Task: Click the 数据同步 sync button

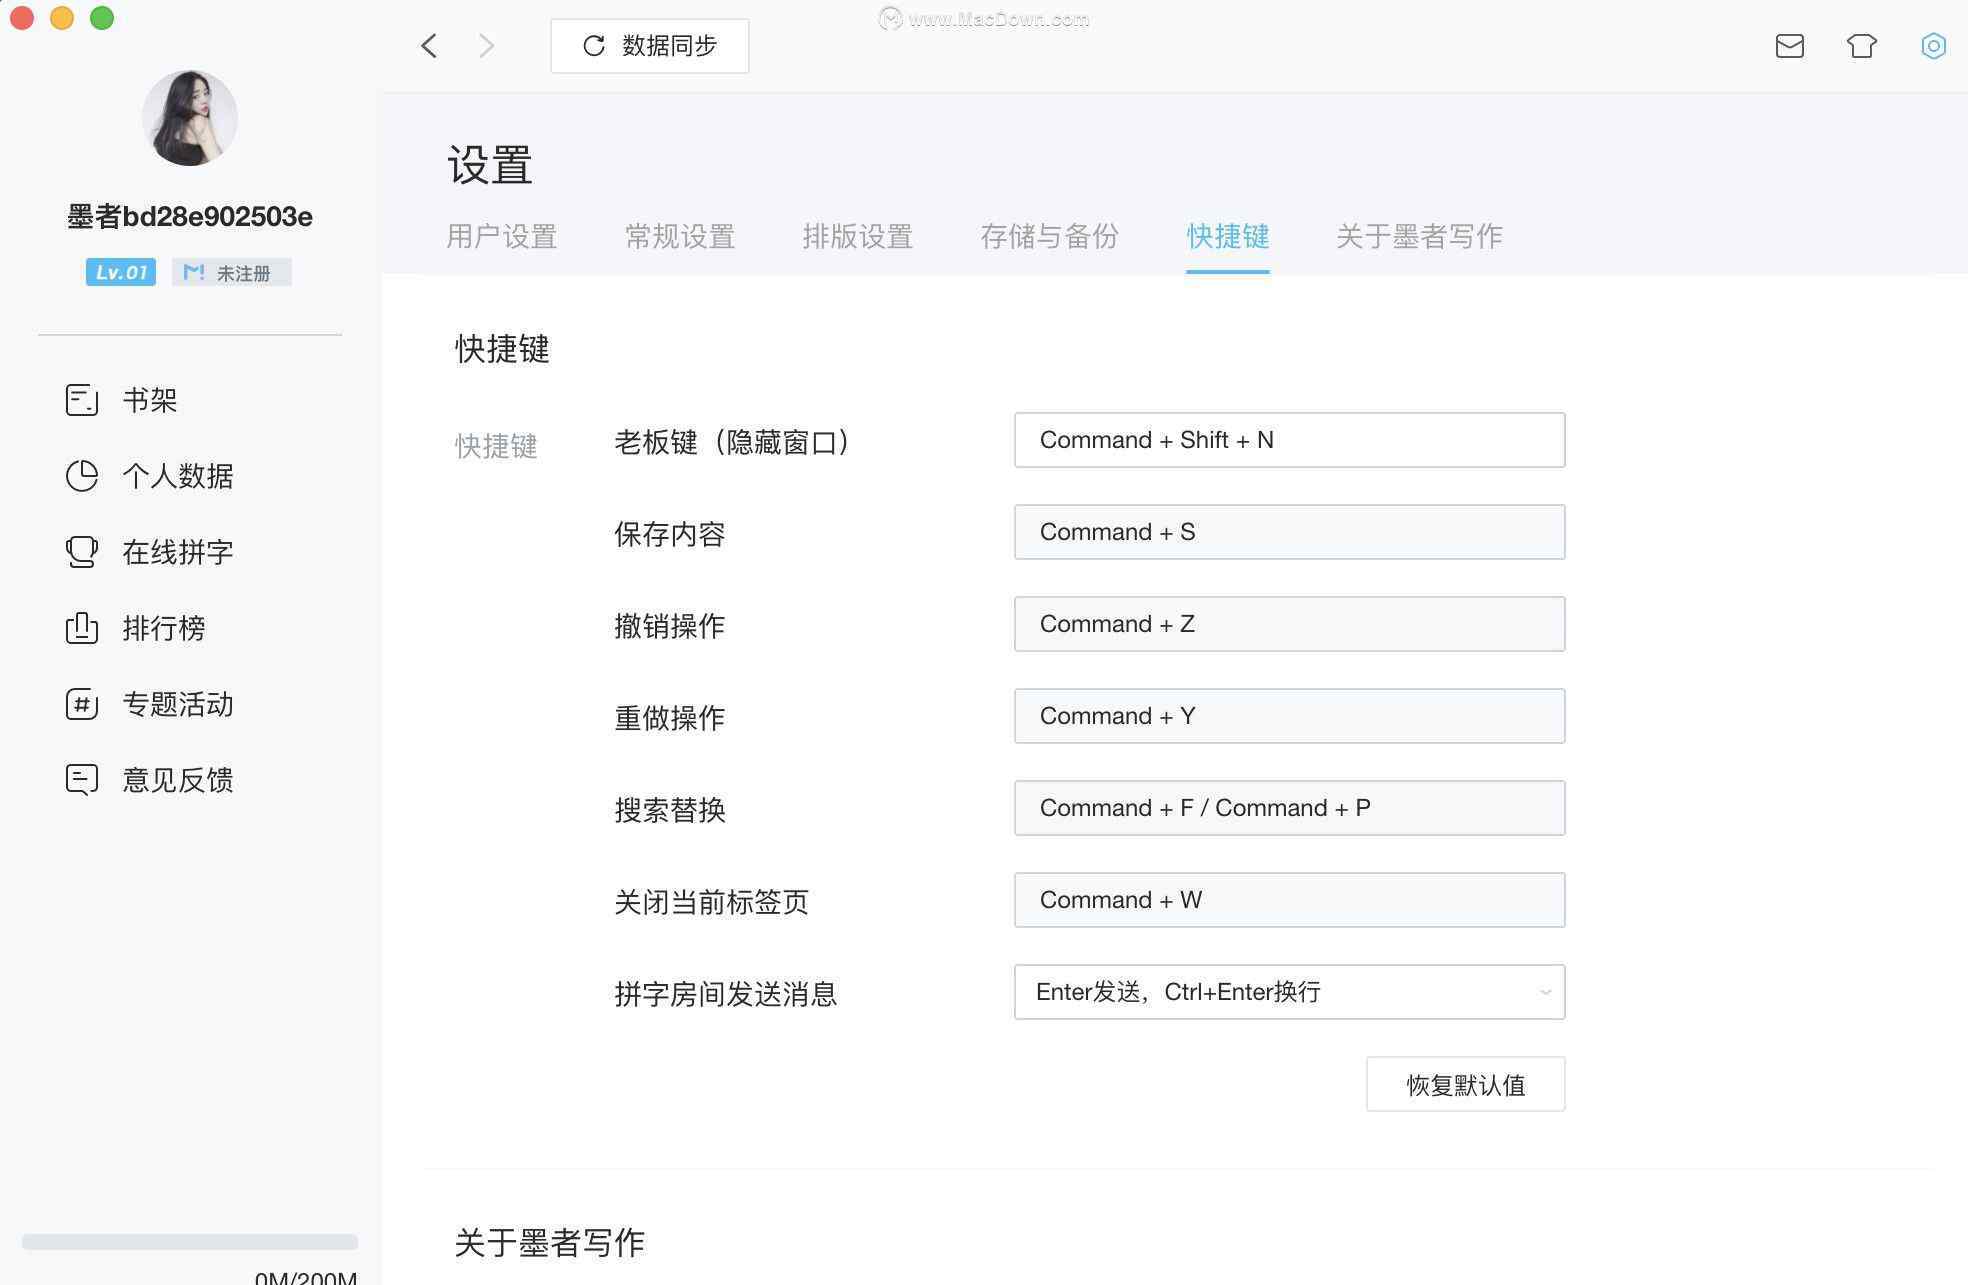Action: coord(649,46)
